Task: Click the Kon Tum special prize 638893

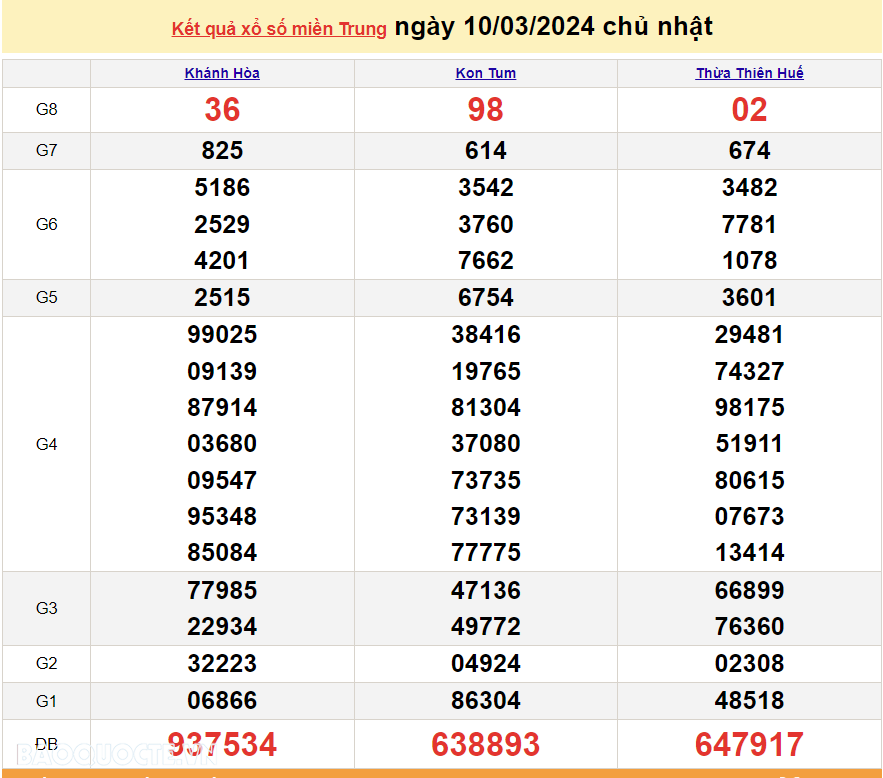Action: (x=486, y=744)
